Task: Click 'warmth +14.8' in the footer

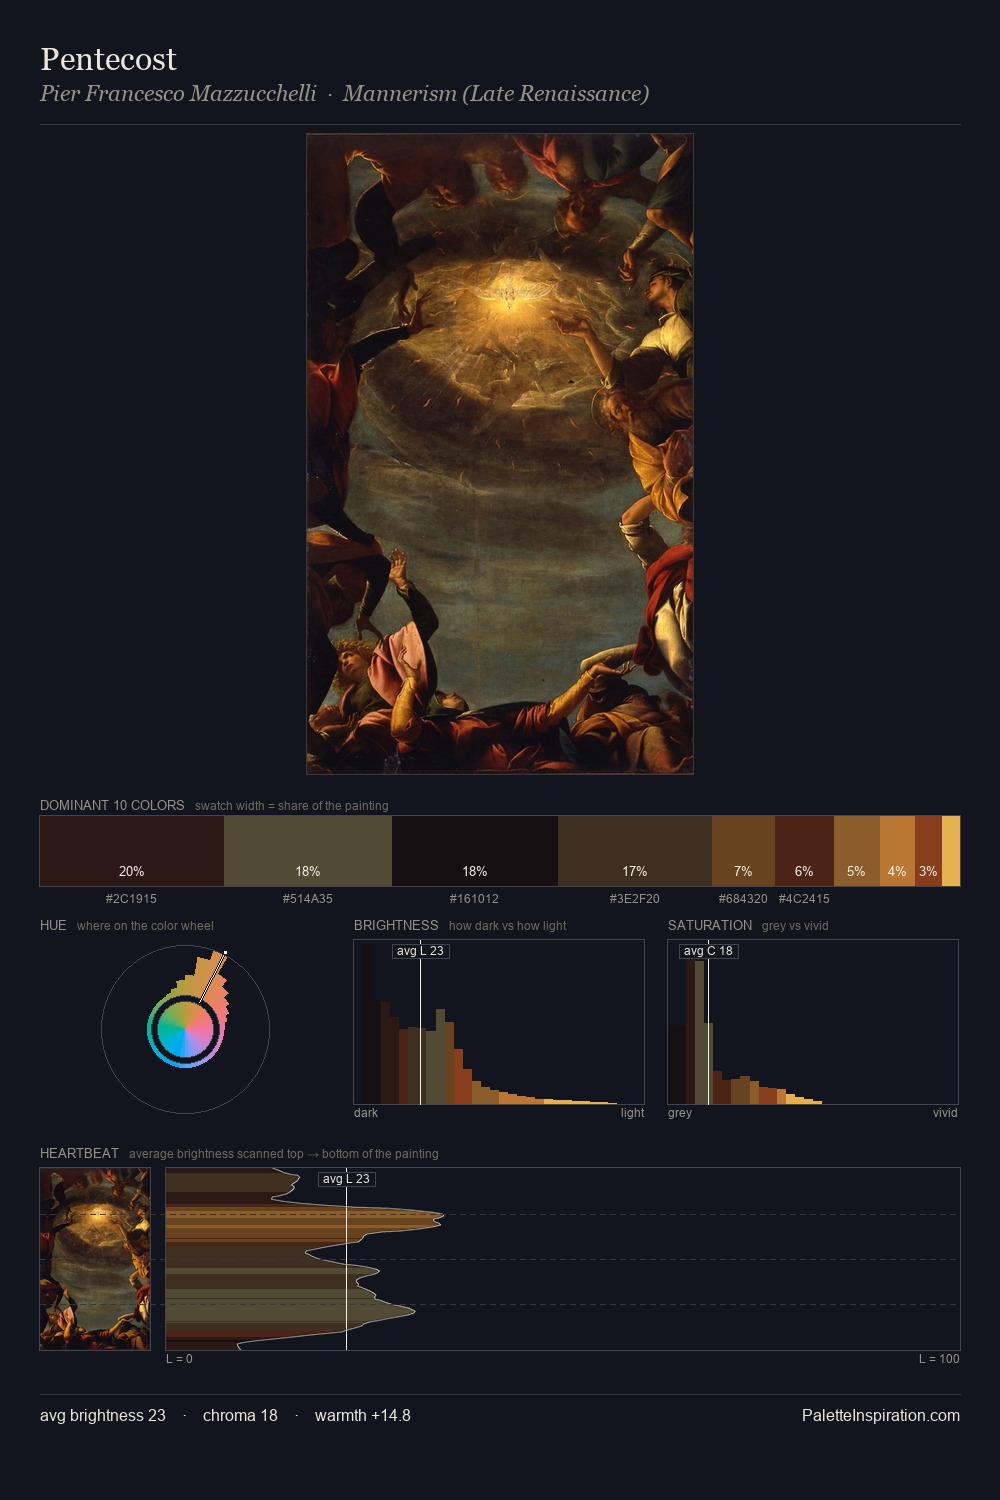Action: point(363,1416)
